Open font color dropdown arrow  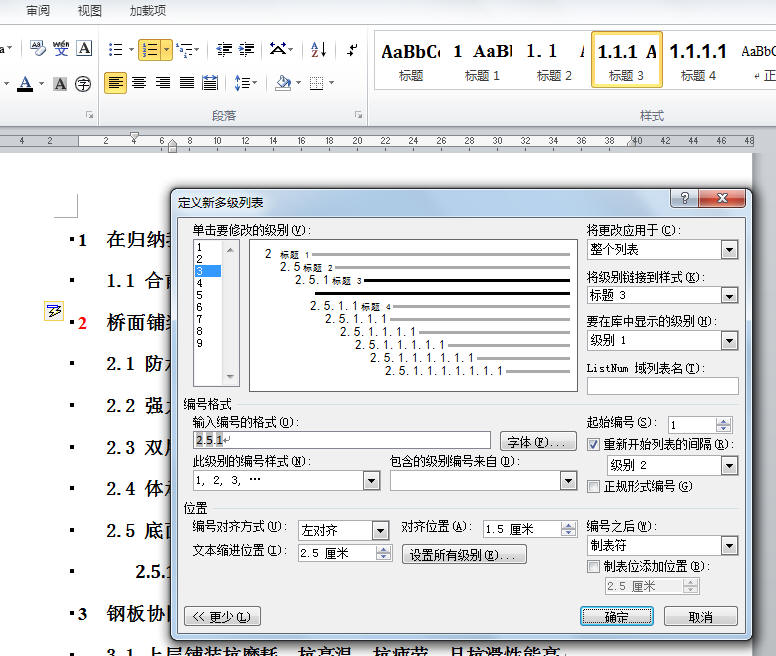[x=42, y=84]
